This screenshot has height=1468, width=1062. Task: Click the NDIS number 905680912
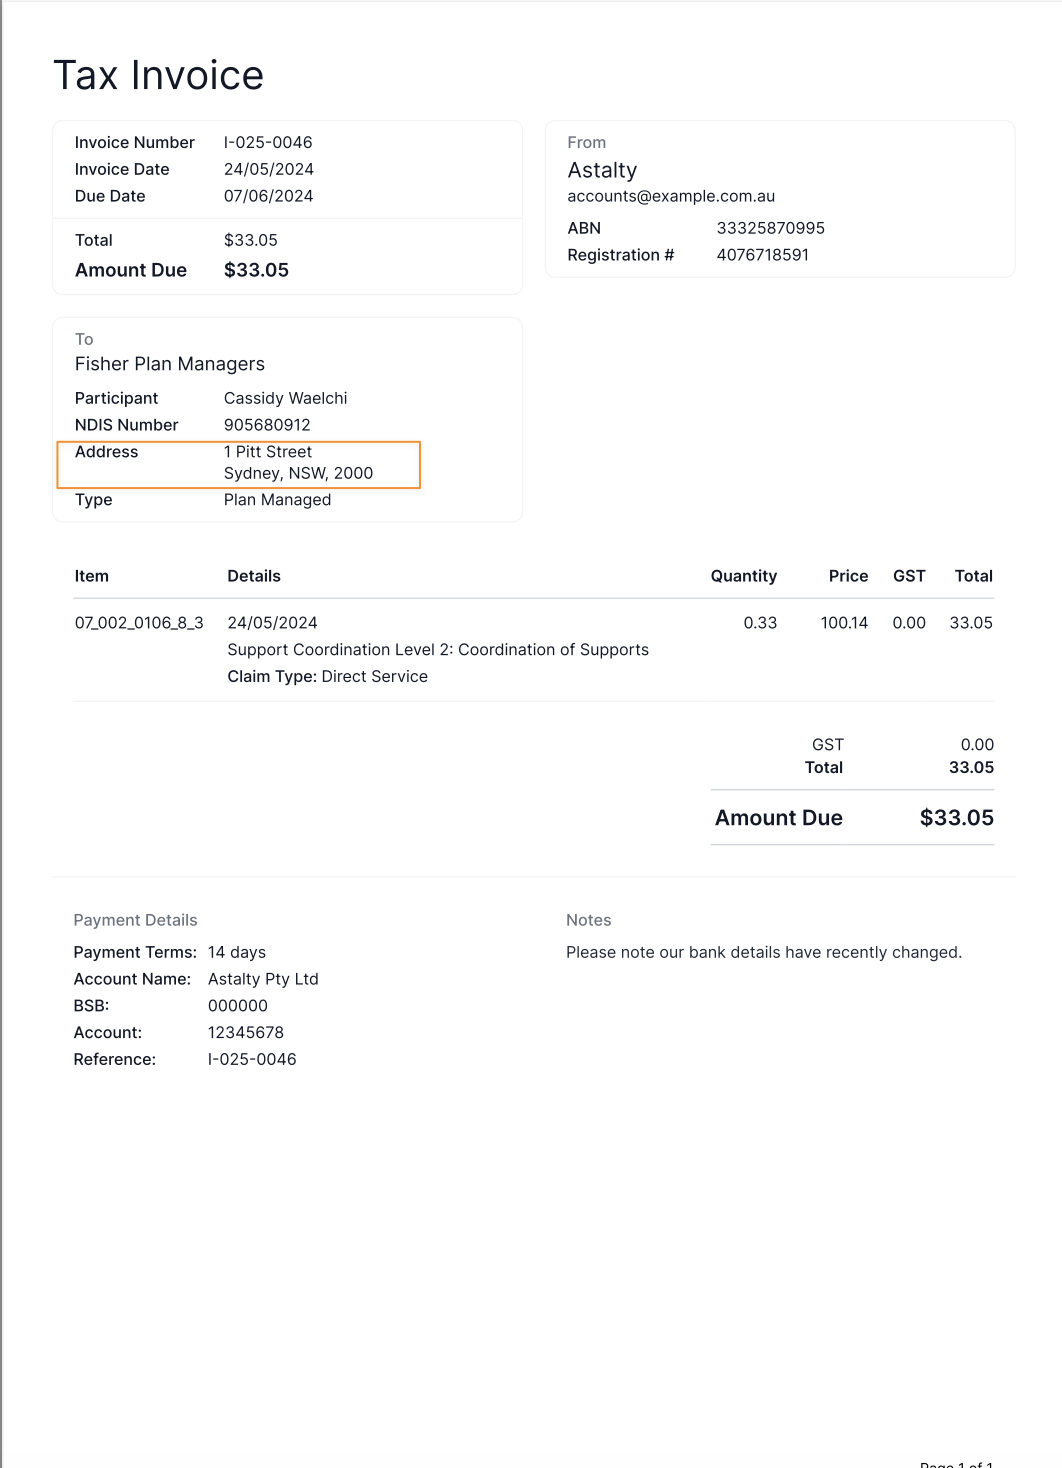point(267,425)
